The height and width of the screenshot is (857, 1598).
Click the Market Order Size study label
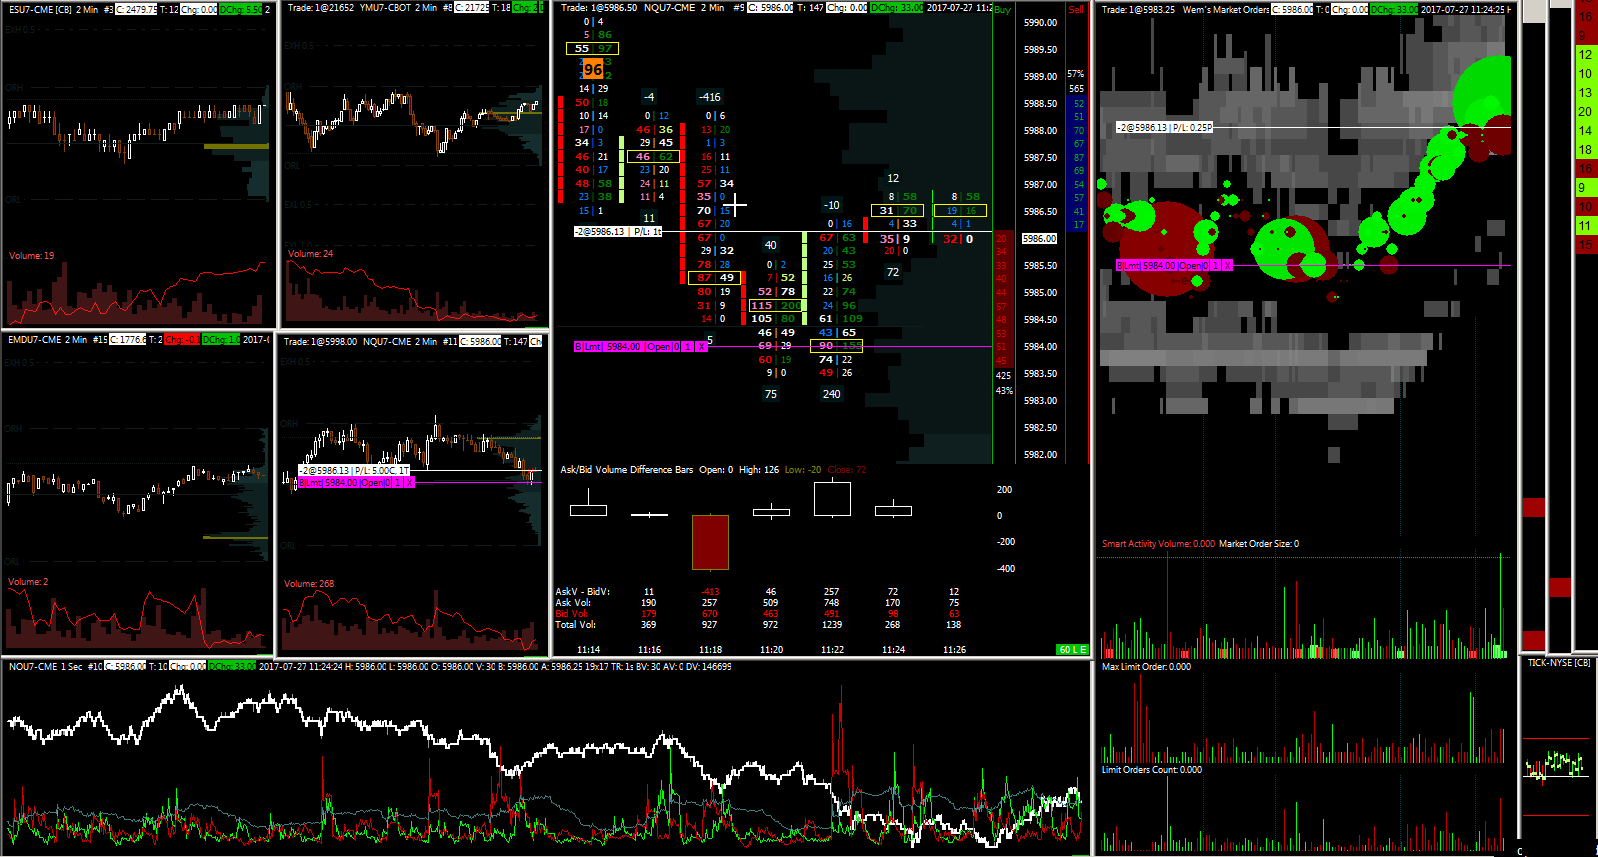pyautogui.click(x=1259, y=544)
